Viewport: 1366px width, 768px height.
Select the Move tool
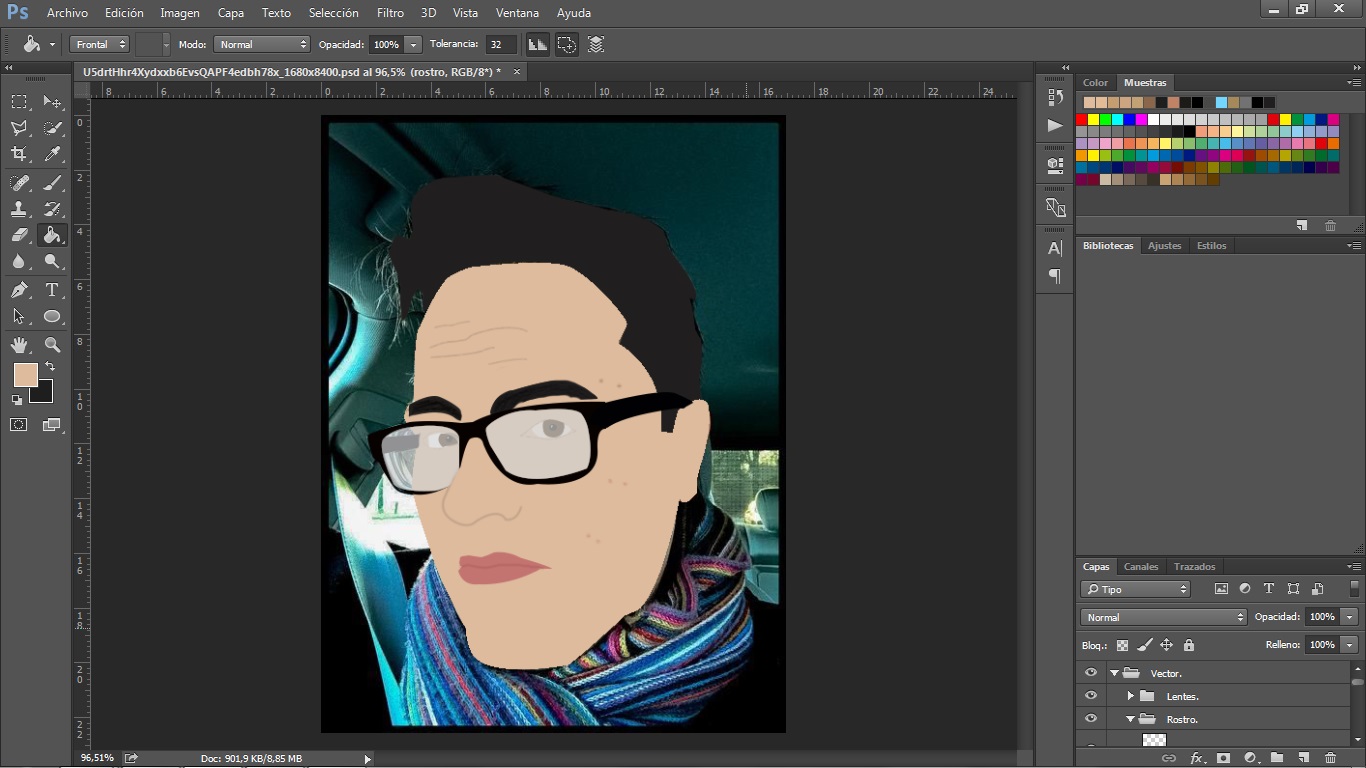click(52, 102)
